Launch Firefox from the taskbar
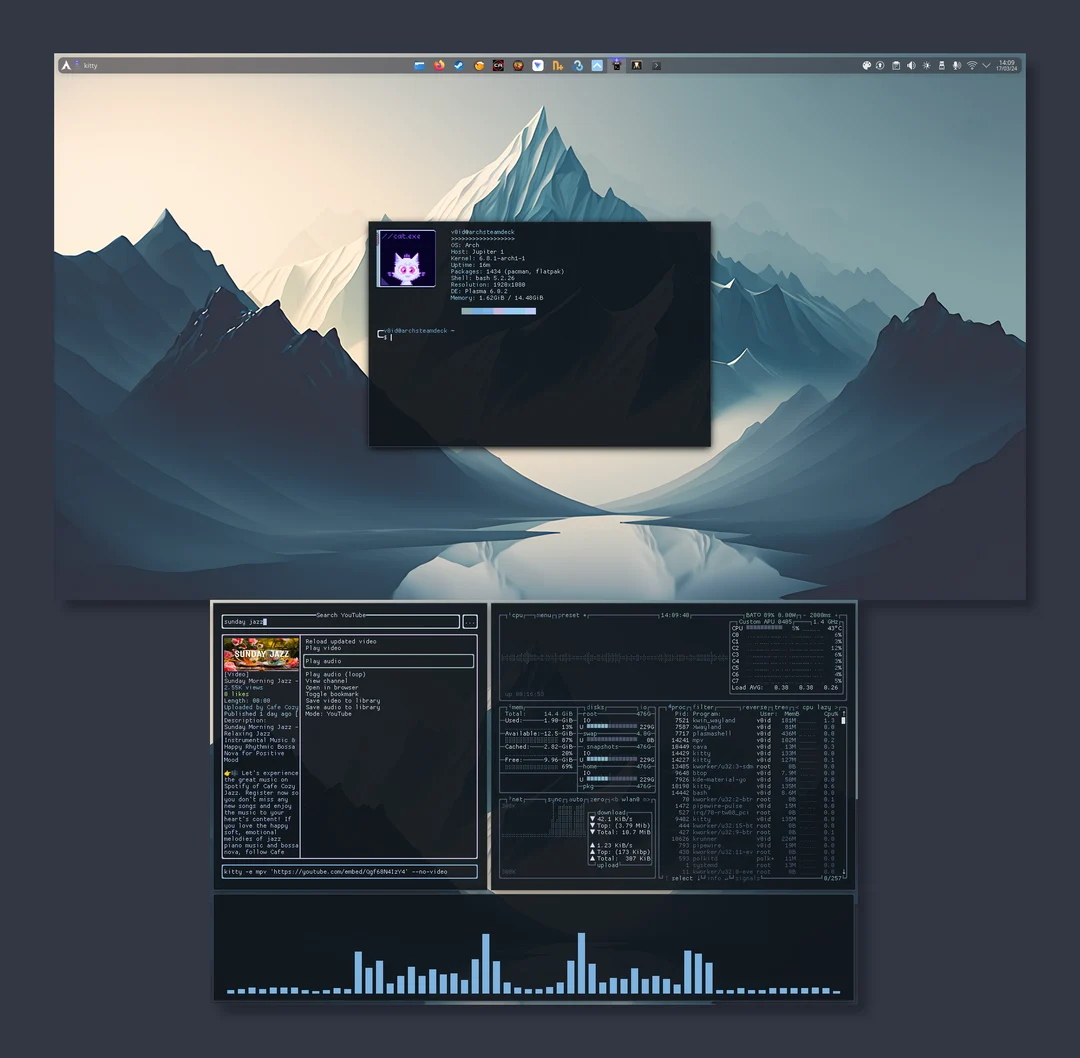The image size is (1080, 1058). pyautogui.click(x=439, y=65)
